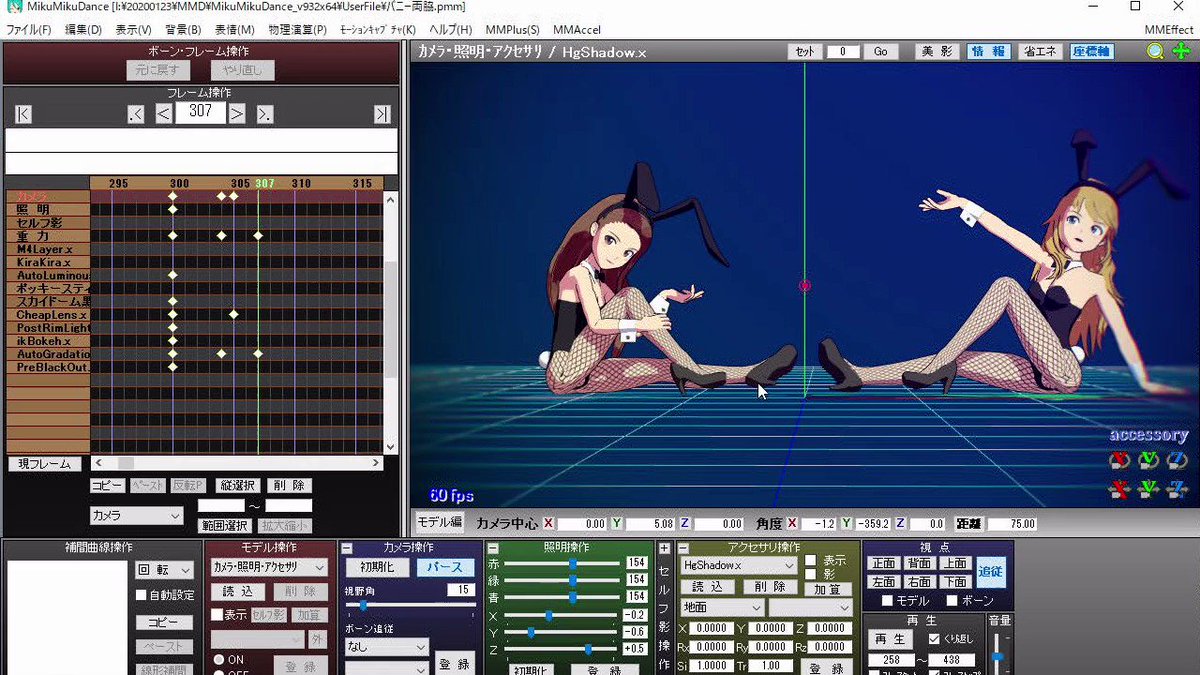Jump to the first frame button

pos(24,114)
